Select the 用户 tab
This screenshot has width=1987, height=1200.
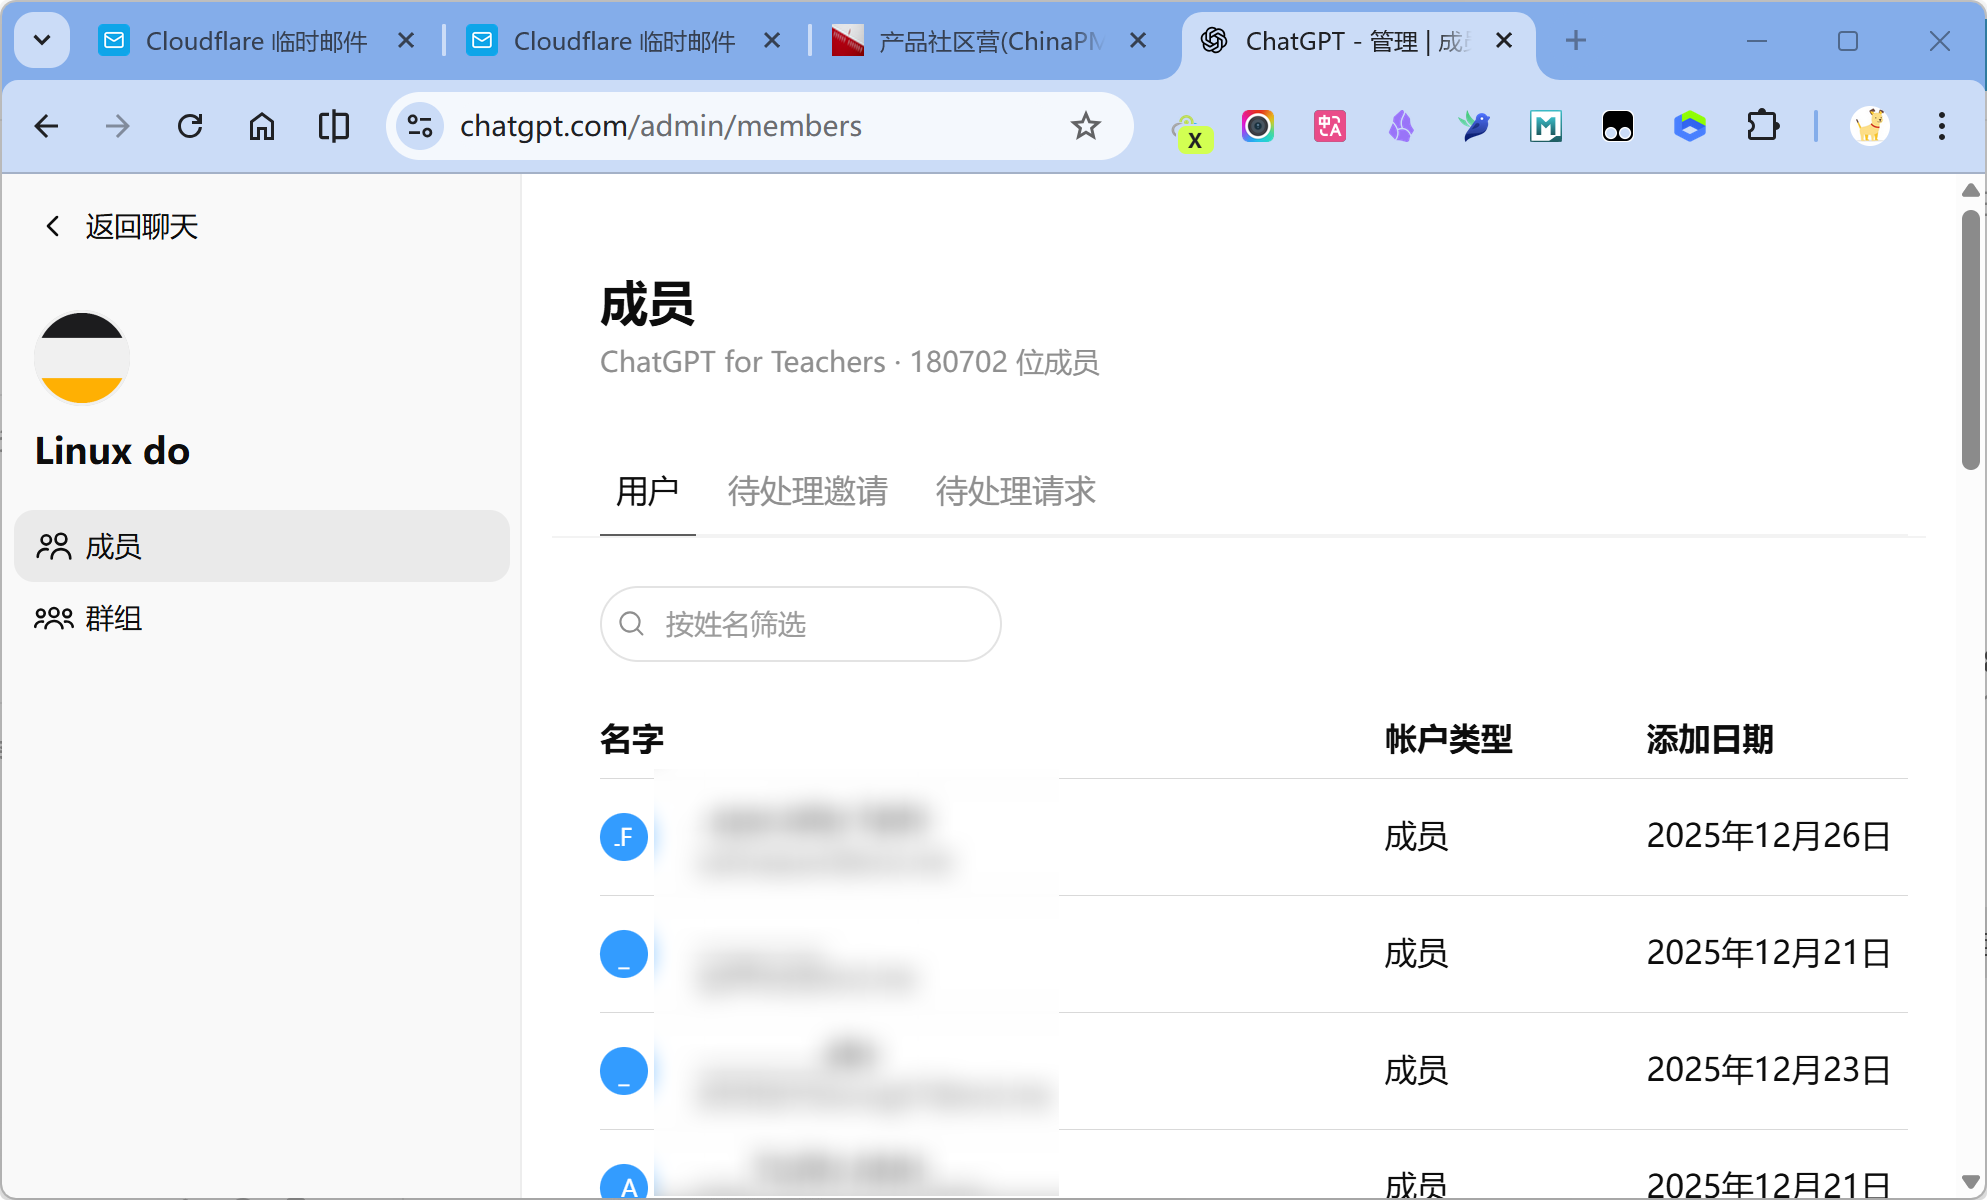point(647,491)
